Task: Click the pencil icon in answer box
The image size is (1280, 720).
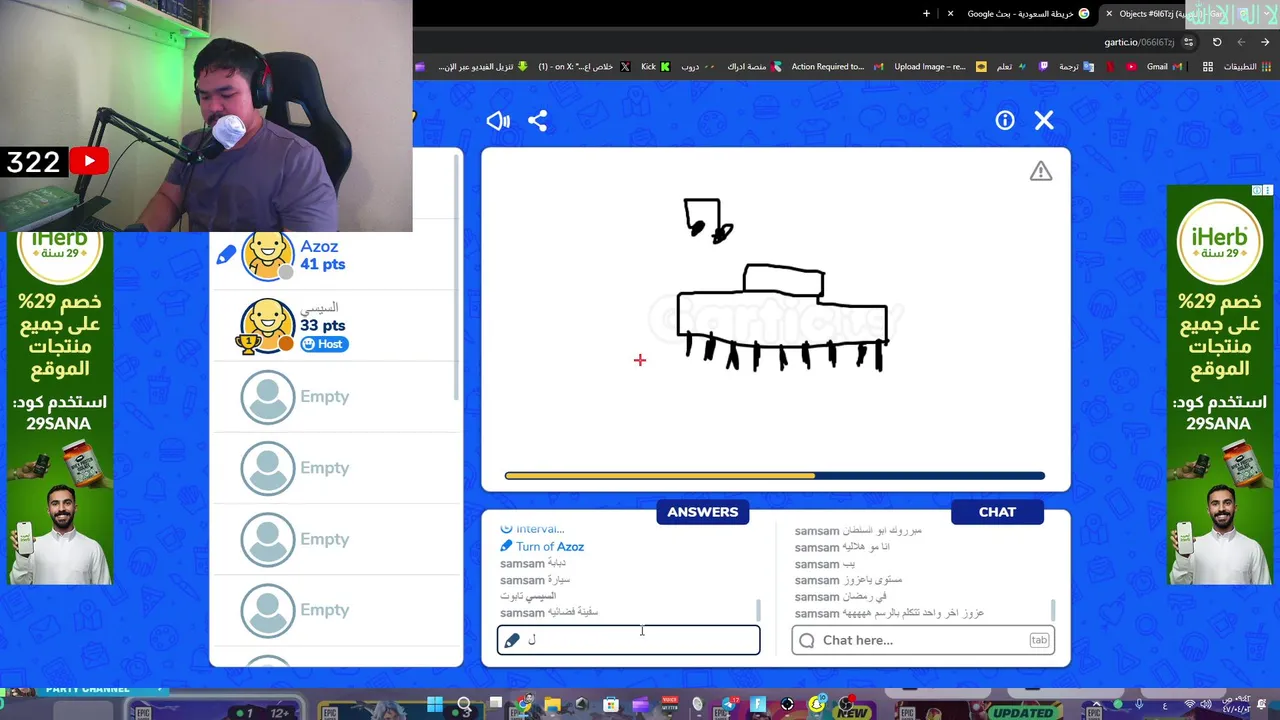Action: tap(512, 640)
